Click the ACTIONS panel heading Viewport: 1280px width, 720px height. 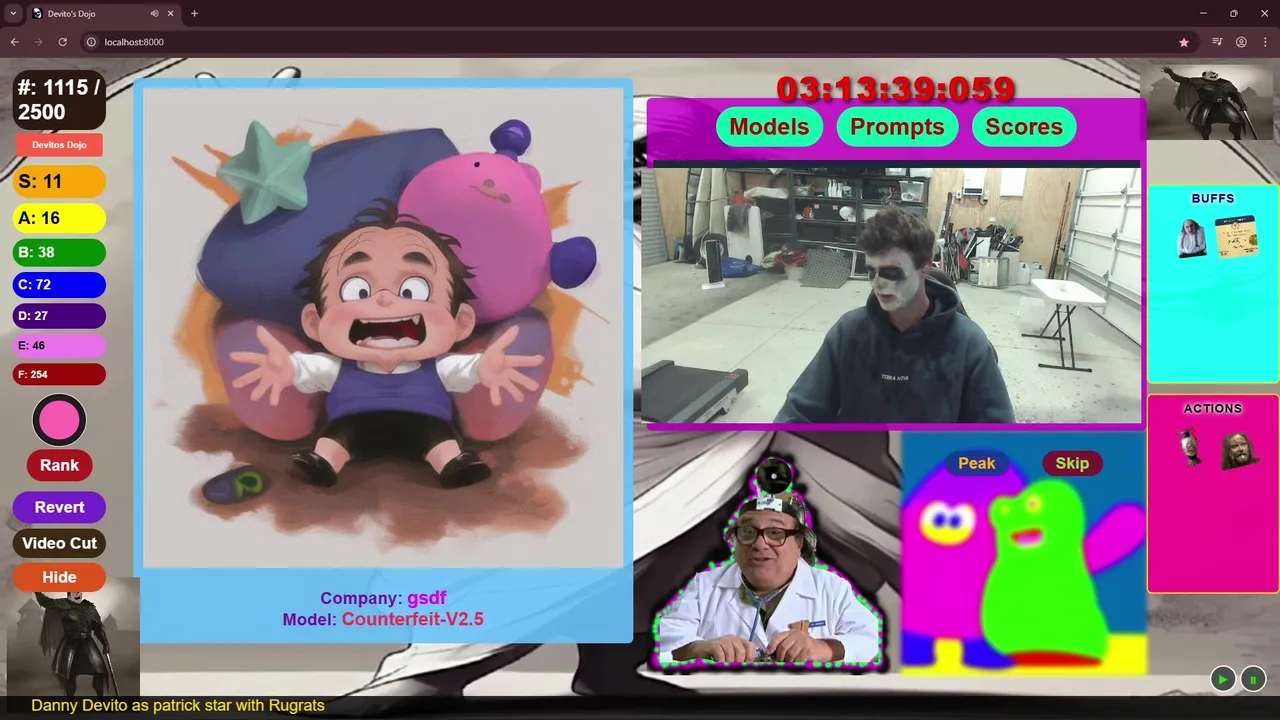click(1213, 408)
